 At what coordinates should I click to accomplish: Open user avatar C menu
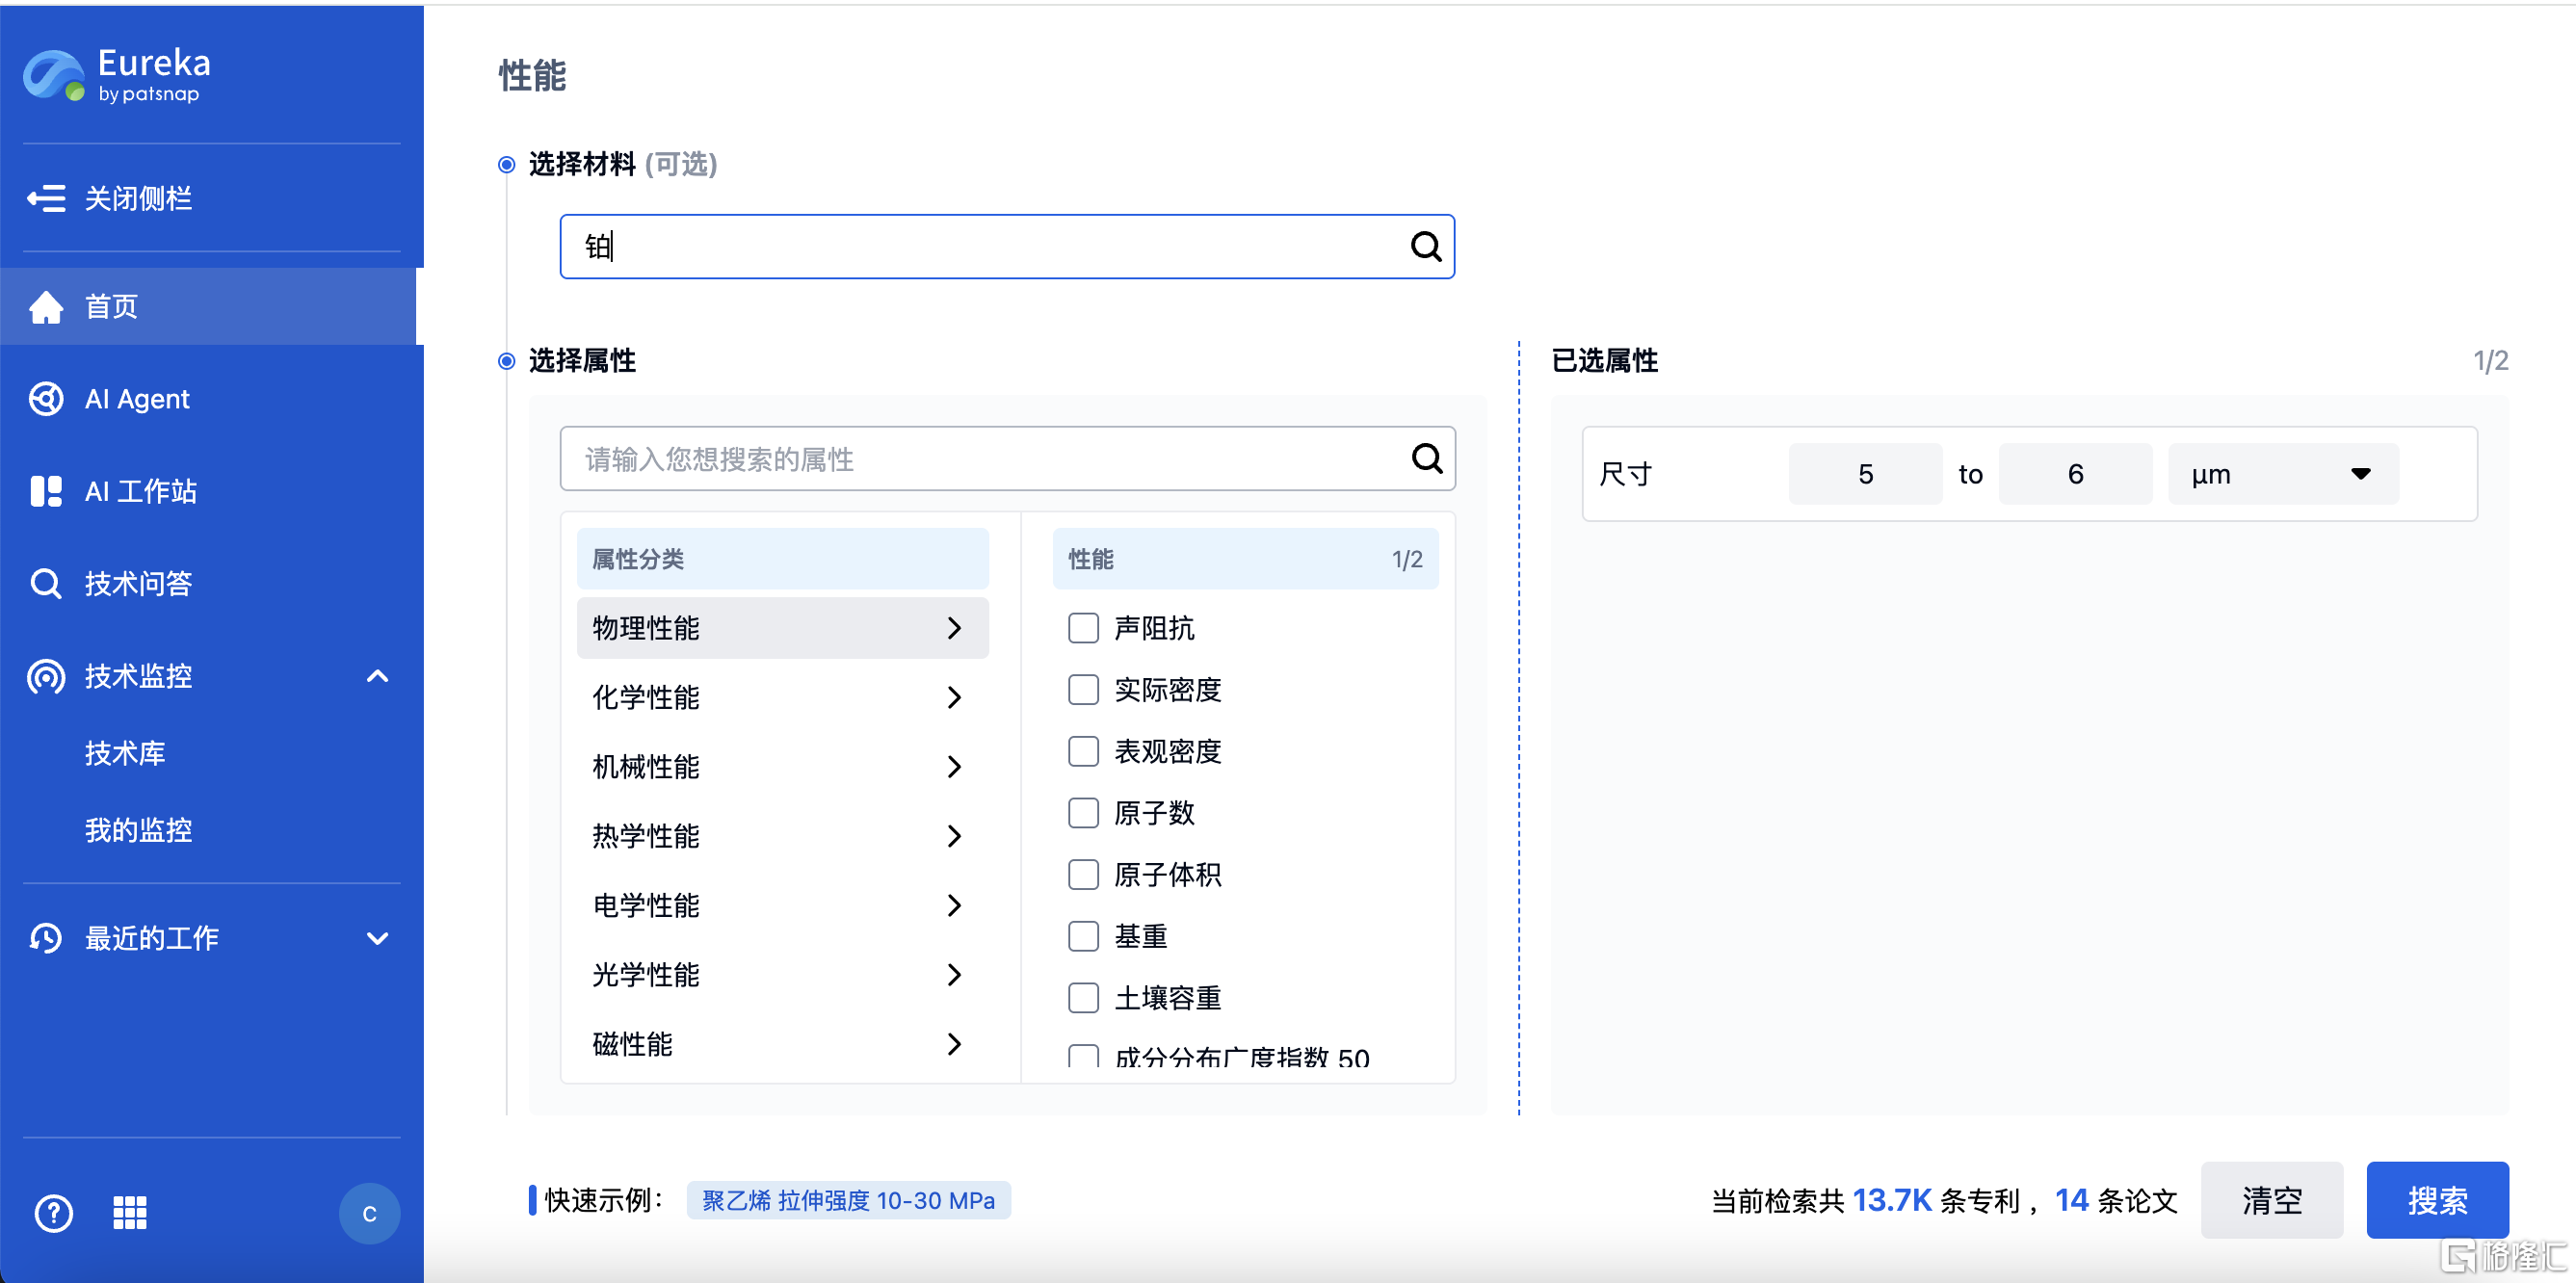369,1213
